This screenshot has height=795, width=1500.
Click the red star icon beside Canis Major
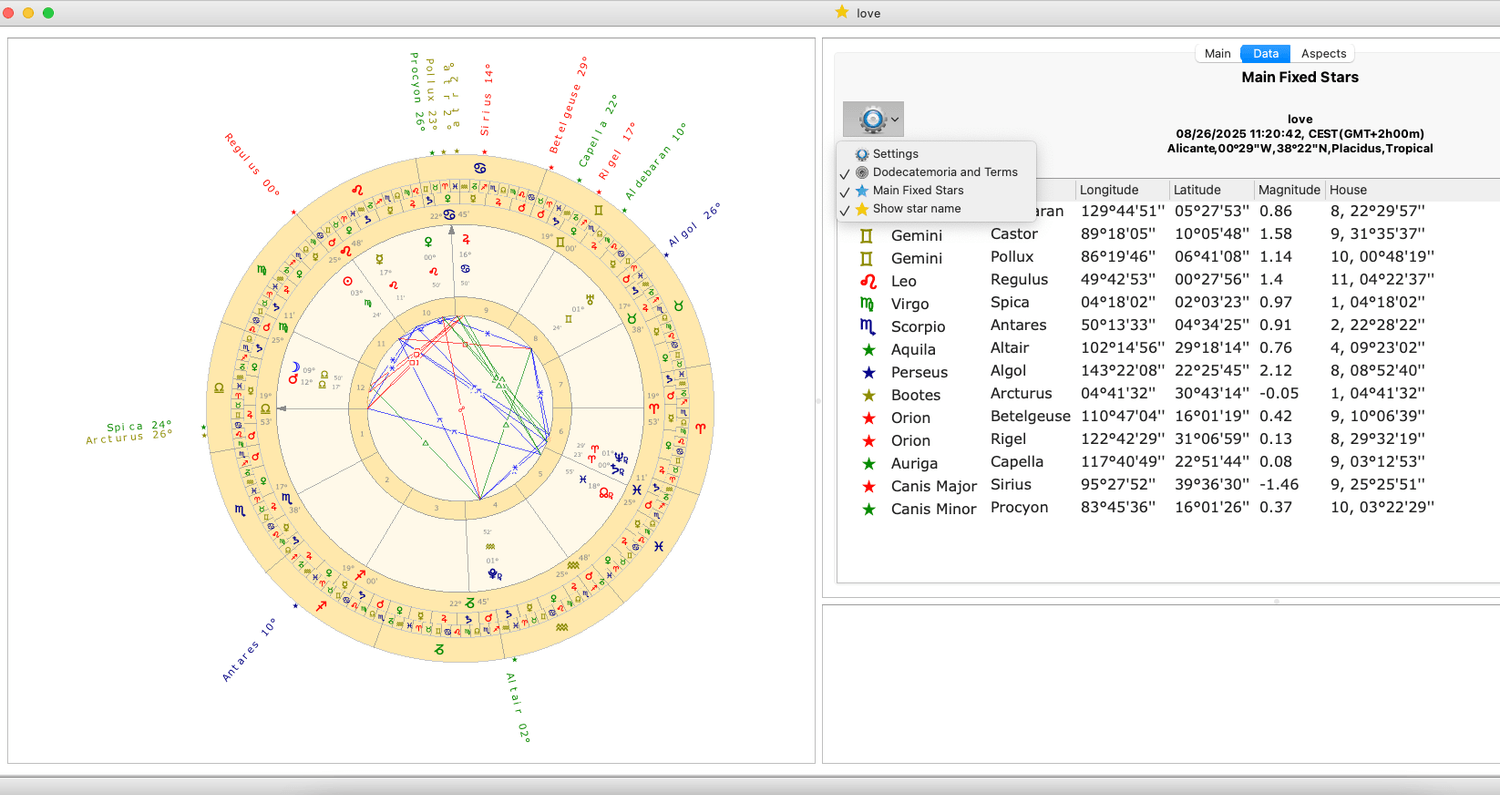tap(868, 486)
